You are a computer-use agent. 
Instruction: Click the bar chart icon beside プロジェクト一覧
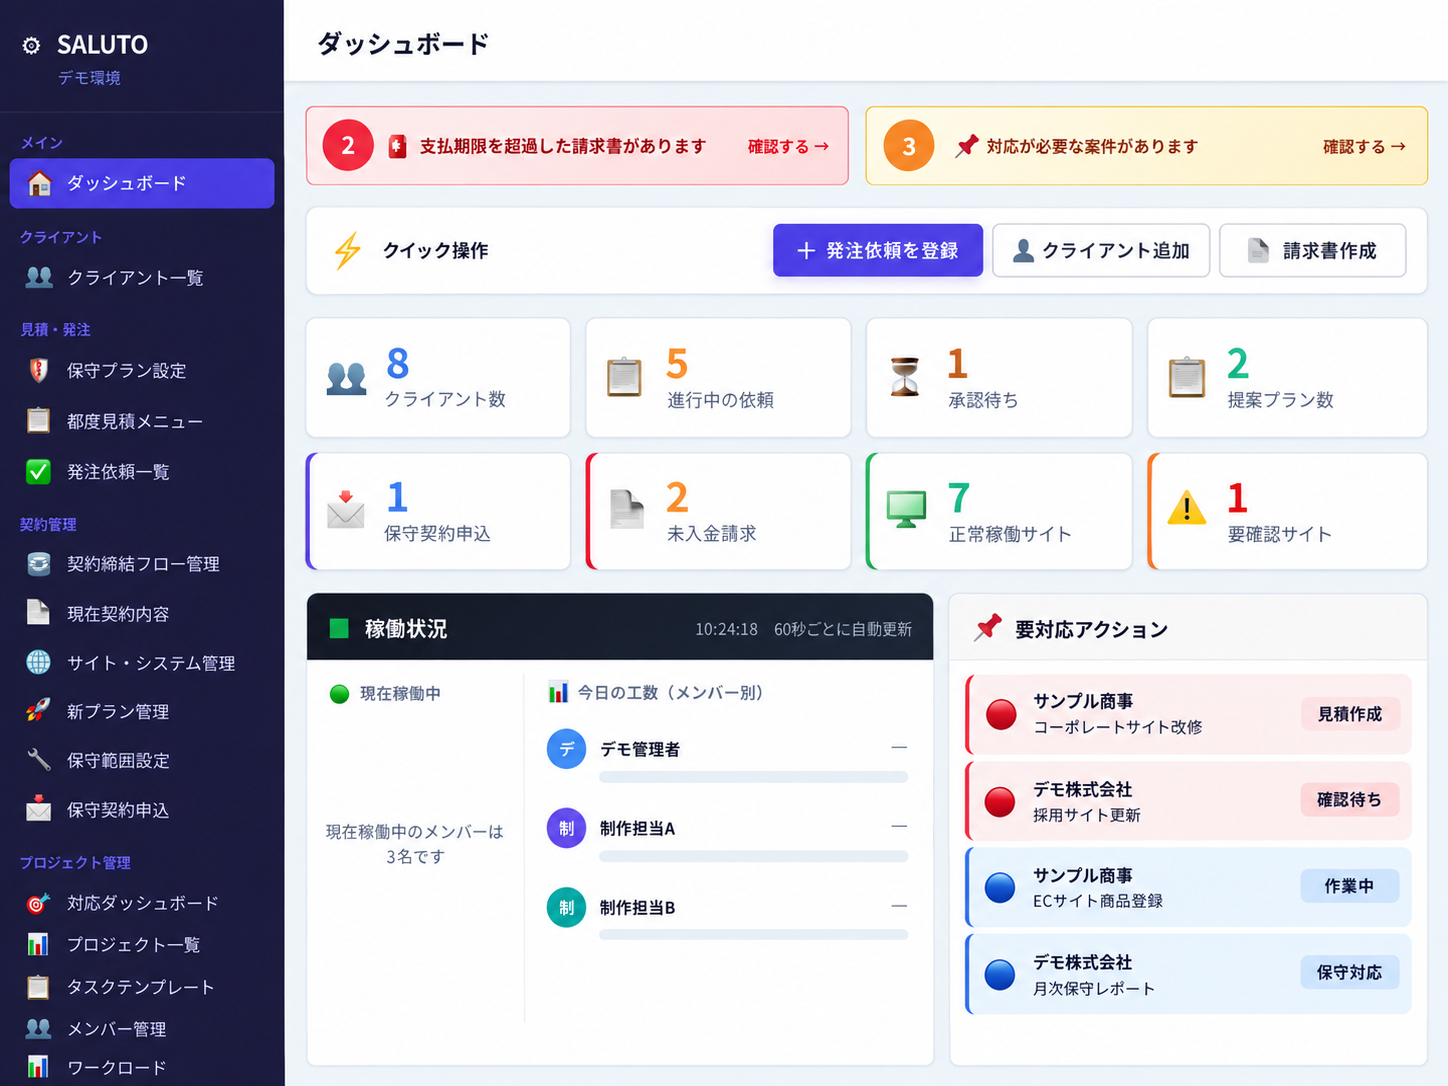(x=38, y=944)
